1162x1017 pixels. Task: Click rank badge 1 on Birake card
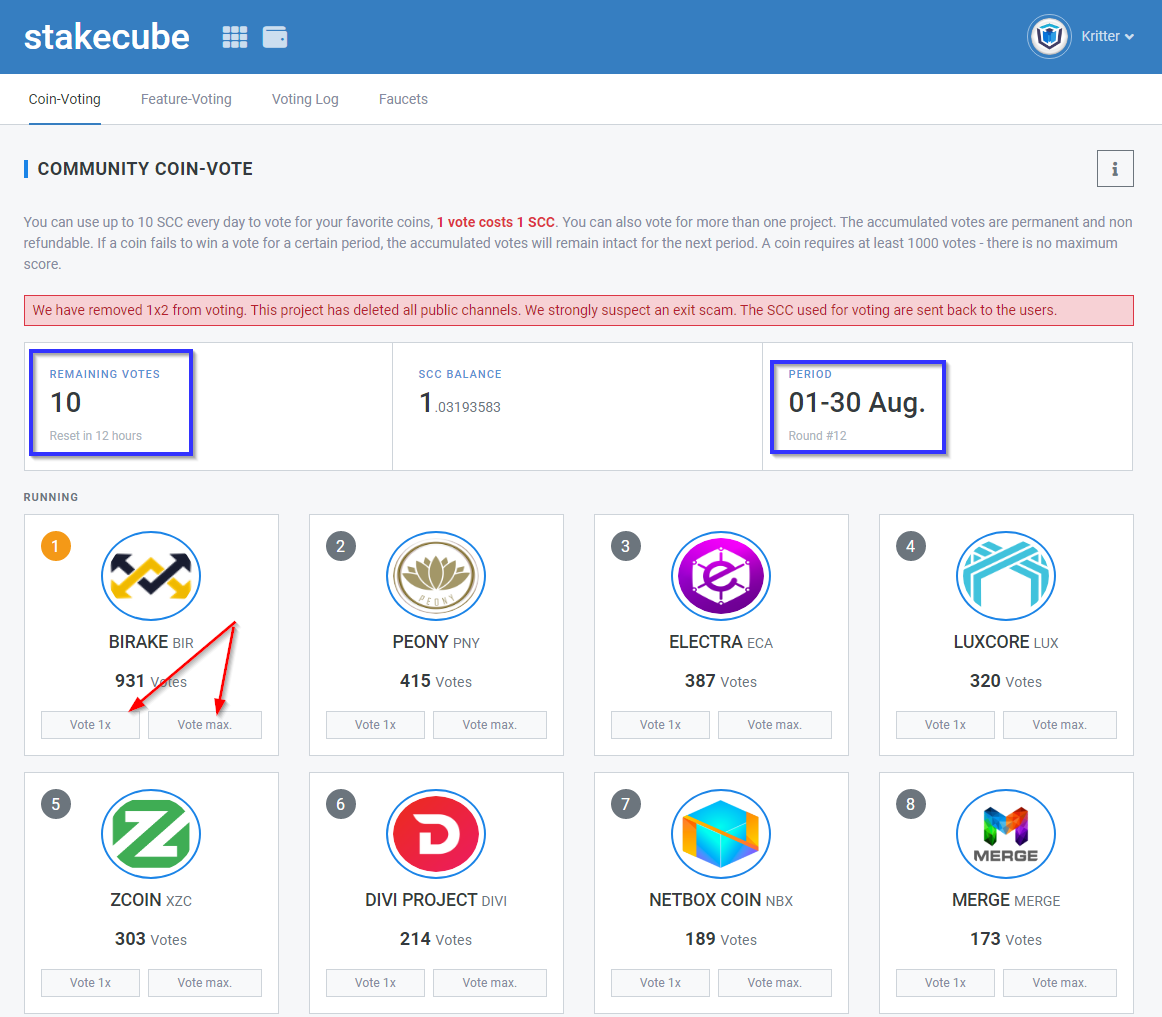[x=56, y=546]
